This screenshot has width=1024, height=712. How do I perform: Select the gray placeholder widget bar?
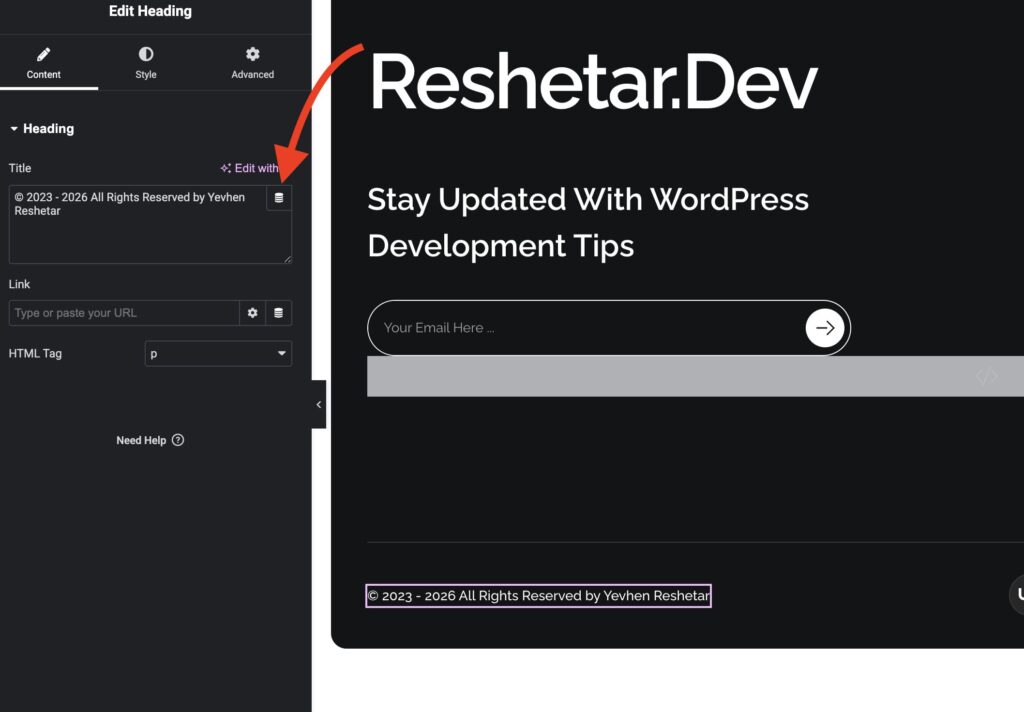(696, 376)
